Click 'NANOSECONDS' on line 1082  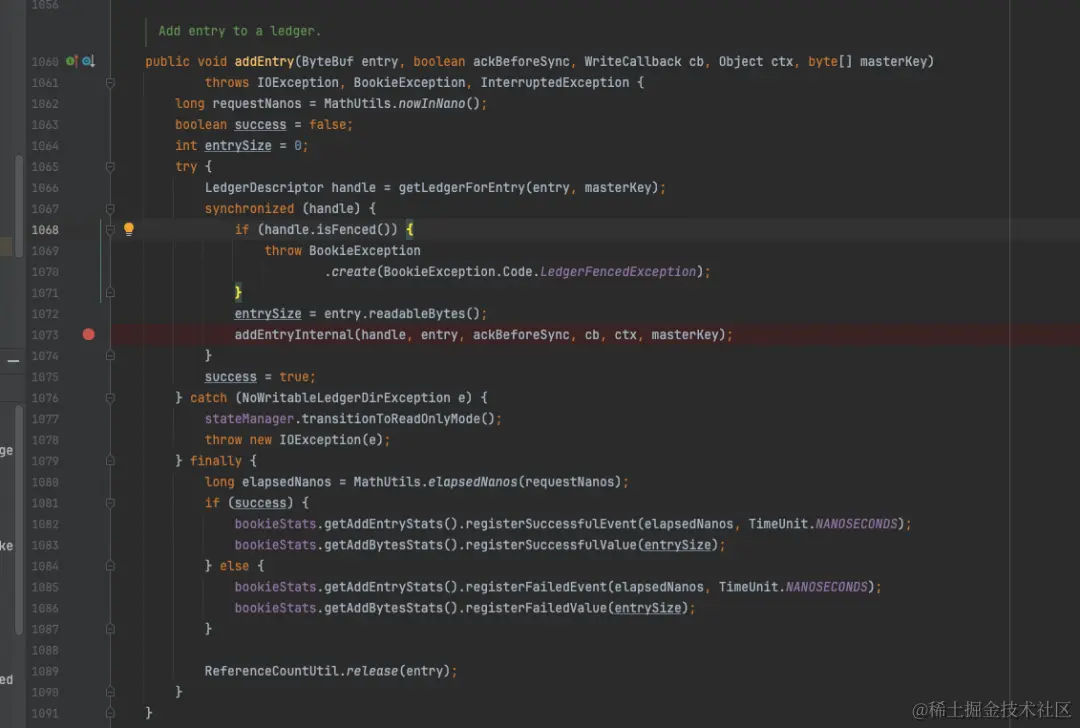(x=856, y=523)
